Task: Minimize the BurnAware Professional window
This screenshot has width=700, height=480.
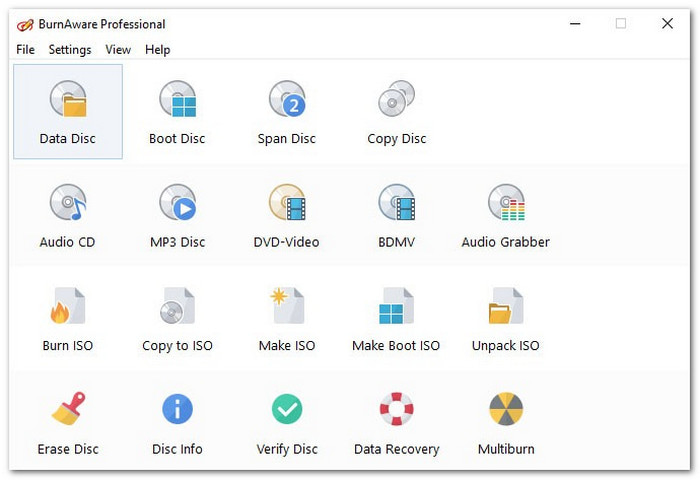Action: [575, 23]
